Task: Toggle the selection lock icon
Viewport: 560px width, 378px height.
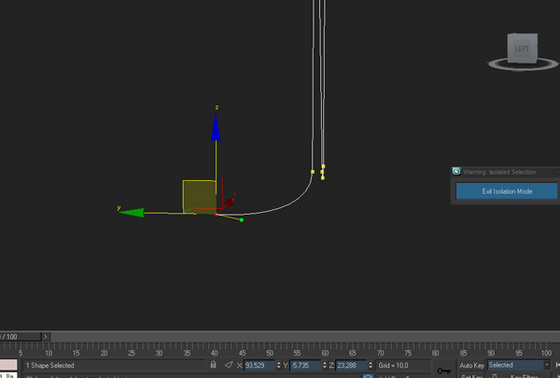Action: pyautogui.click(x=213, y=365)
